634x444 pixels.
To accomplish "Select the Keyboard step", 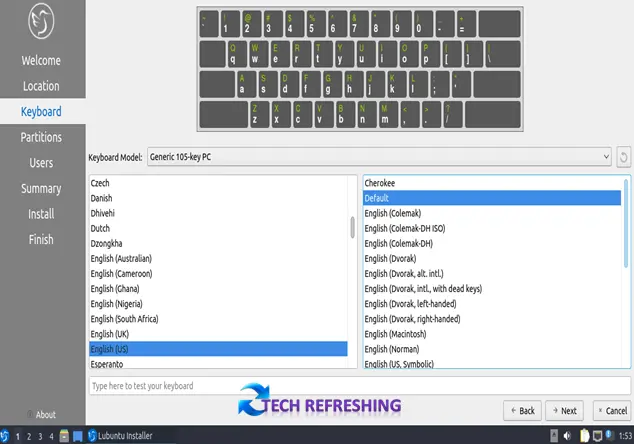I will coord(41,111).
